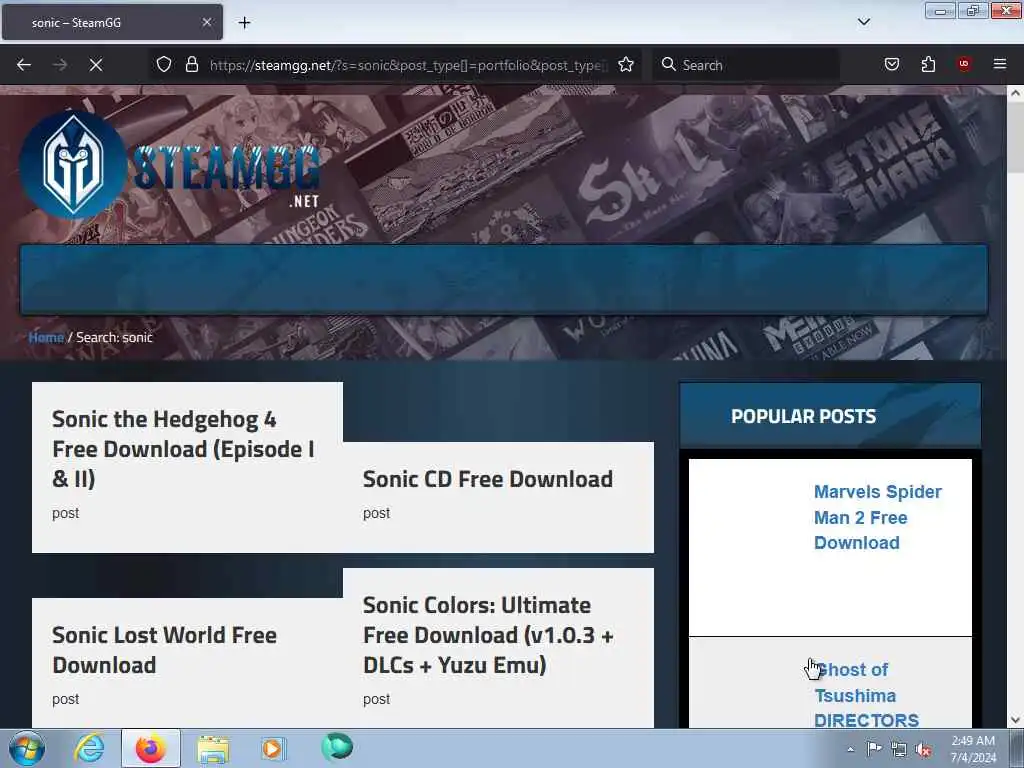Viewport: 1024px width, 768px height.
Task: Bookmark this page with the star
Action: pos(626,64)
